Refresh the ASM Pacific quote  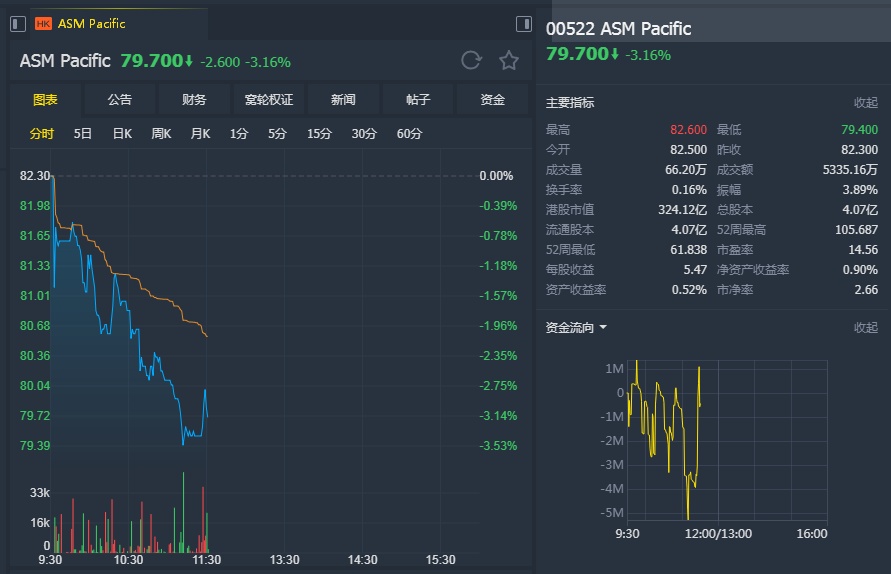tap(471, 61)
